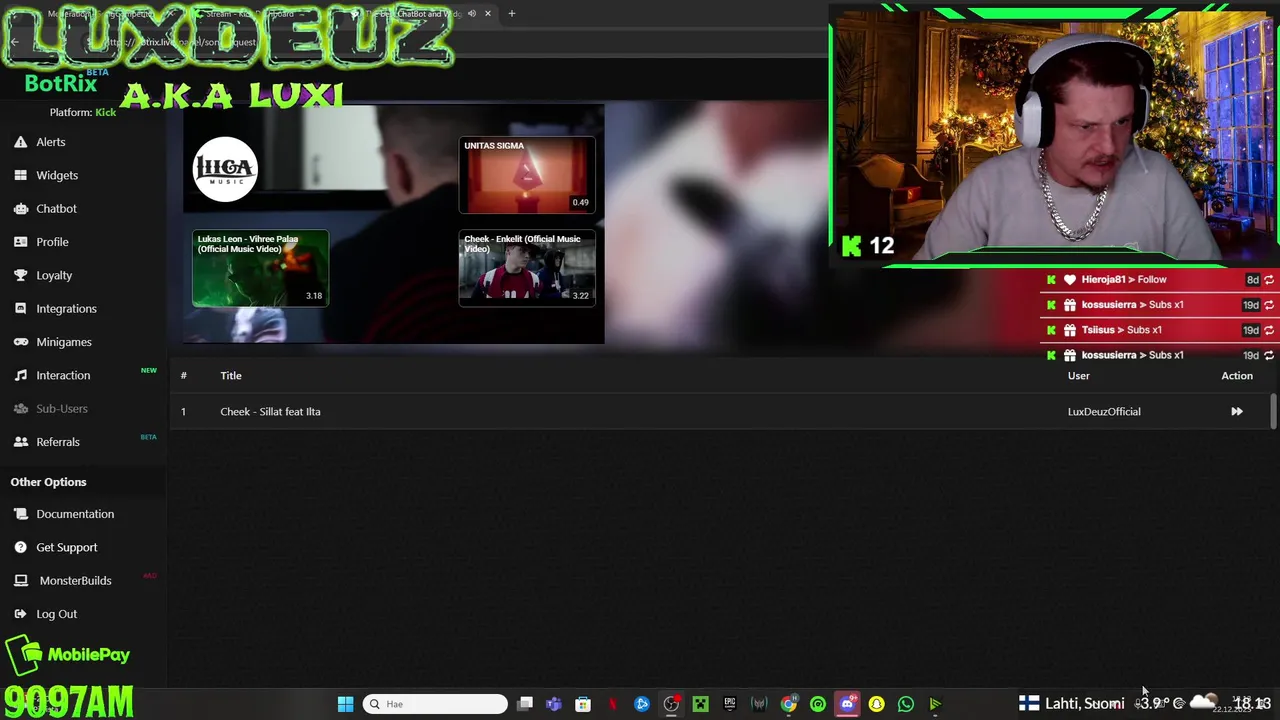Click the Tsiisus > Subs x1 activity entry

1121,330
